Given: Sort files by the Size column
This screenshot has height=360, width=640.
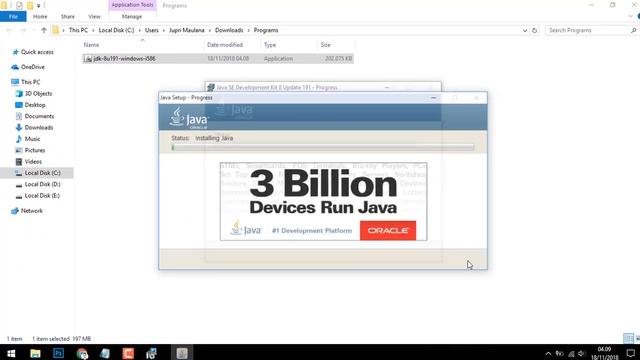Looking at the screenshot, I should click(325, 45).
